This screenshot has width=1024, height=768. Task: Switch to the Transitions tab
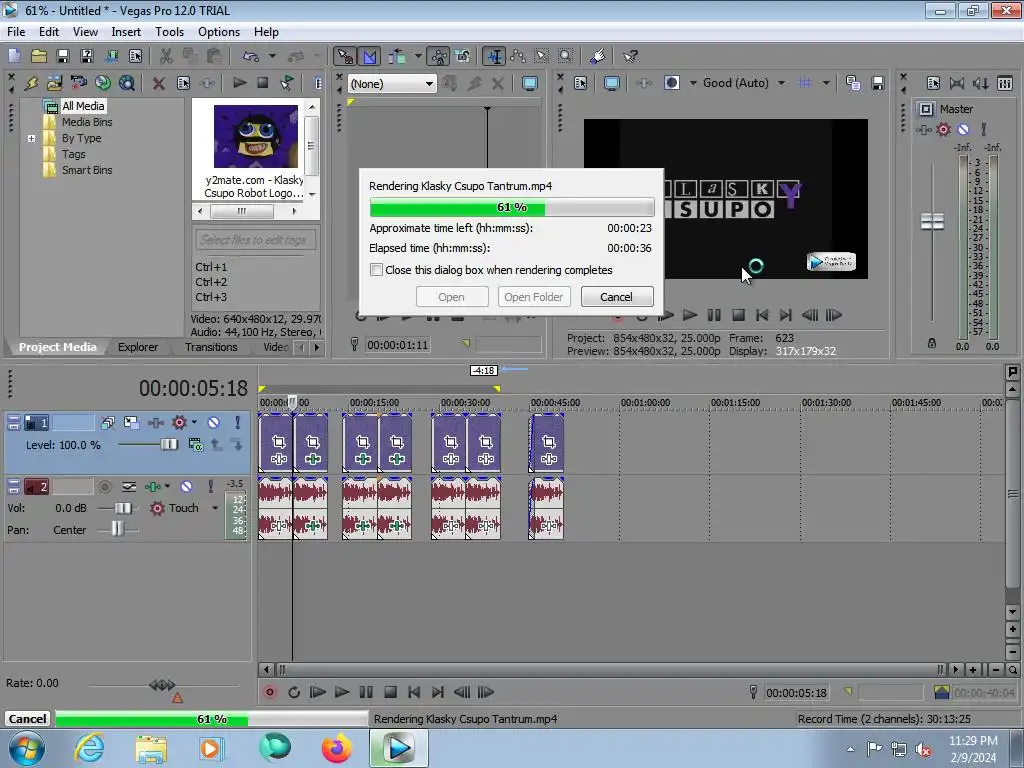click(x=211, y=347)
